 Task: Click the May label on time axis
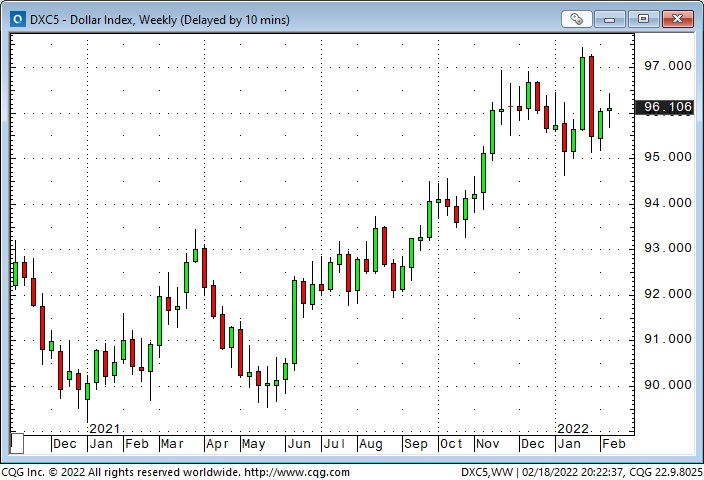pos(254,444)
